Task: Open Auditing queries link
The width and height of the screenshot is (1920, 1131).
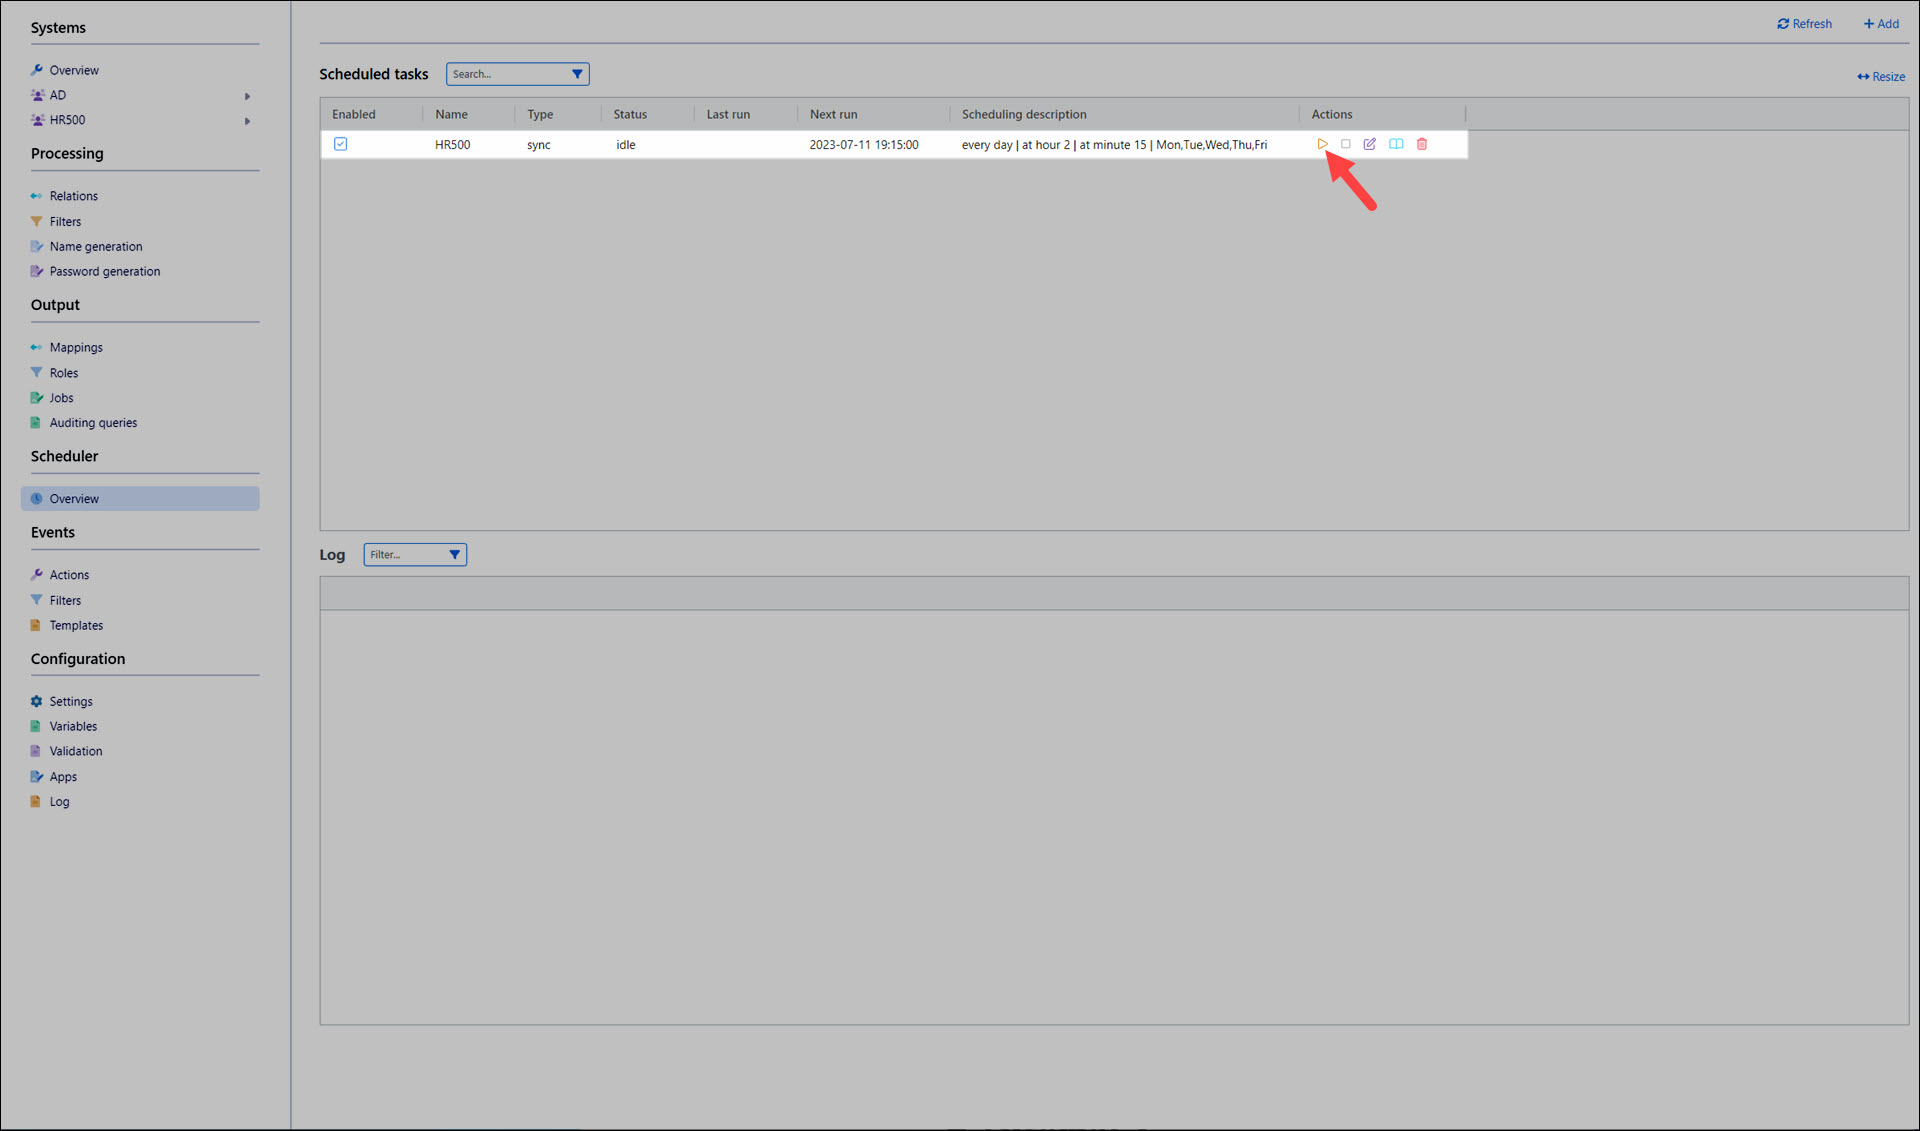Action: click(x=93, y=422)
